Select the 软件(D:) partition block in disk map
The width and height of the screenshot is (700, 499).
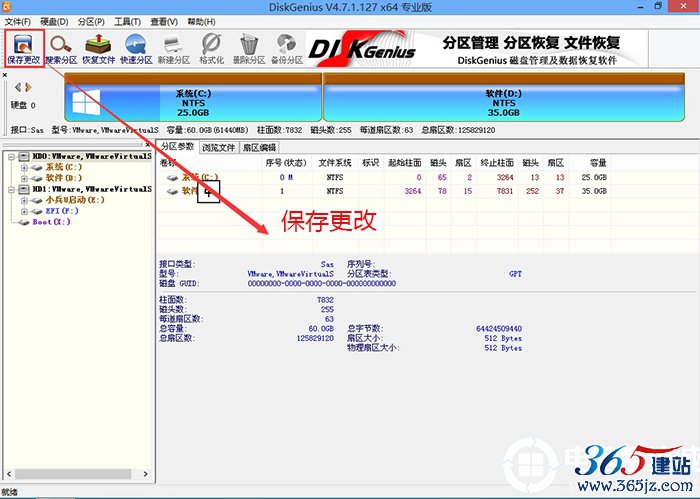[x=504, y=97]
